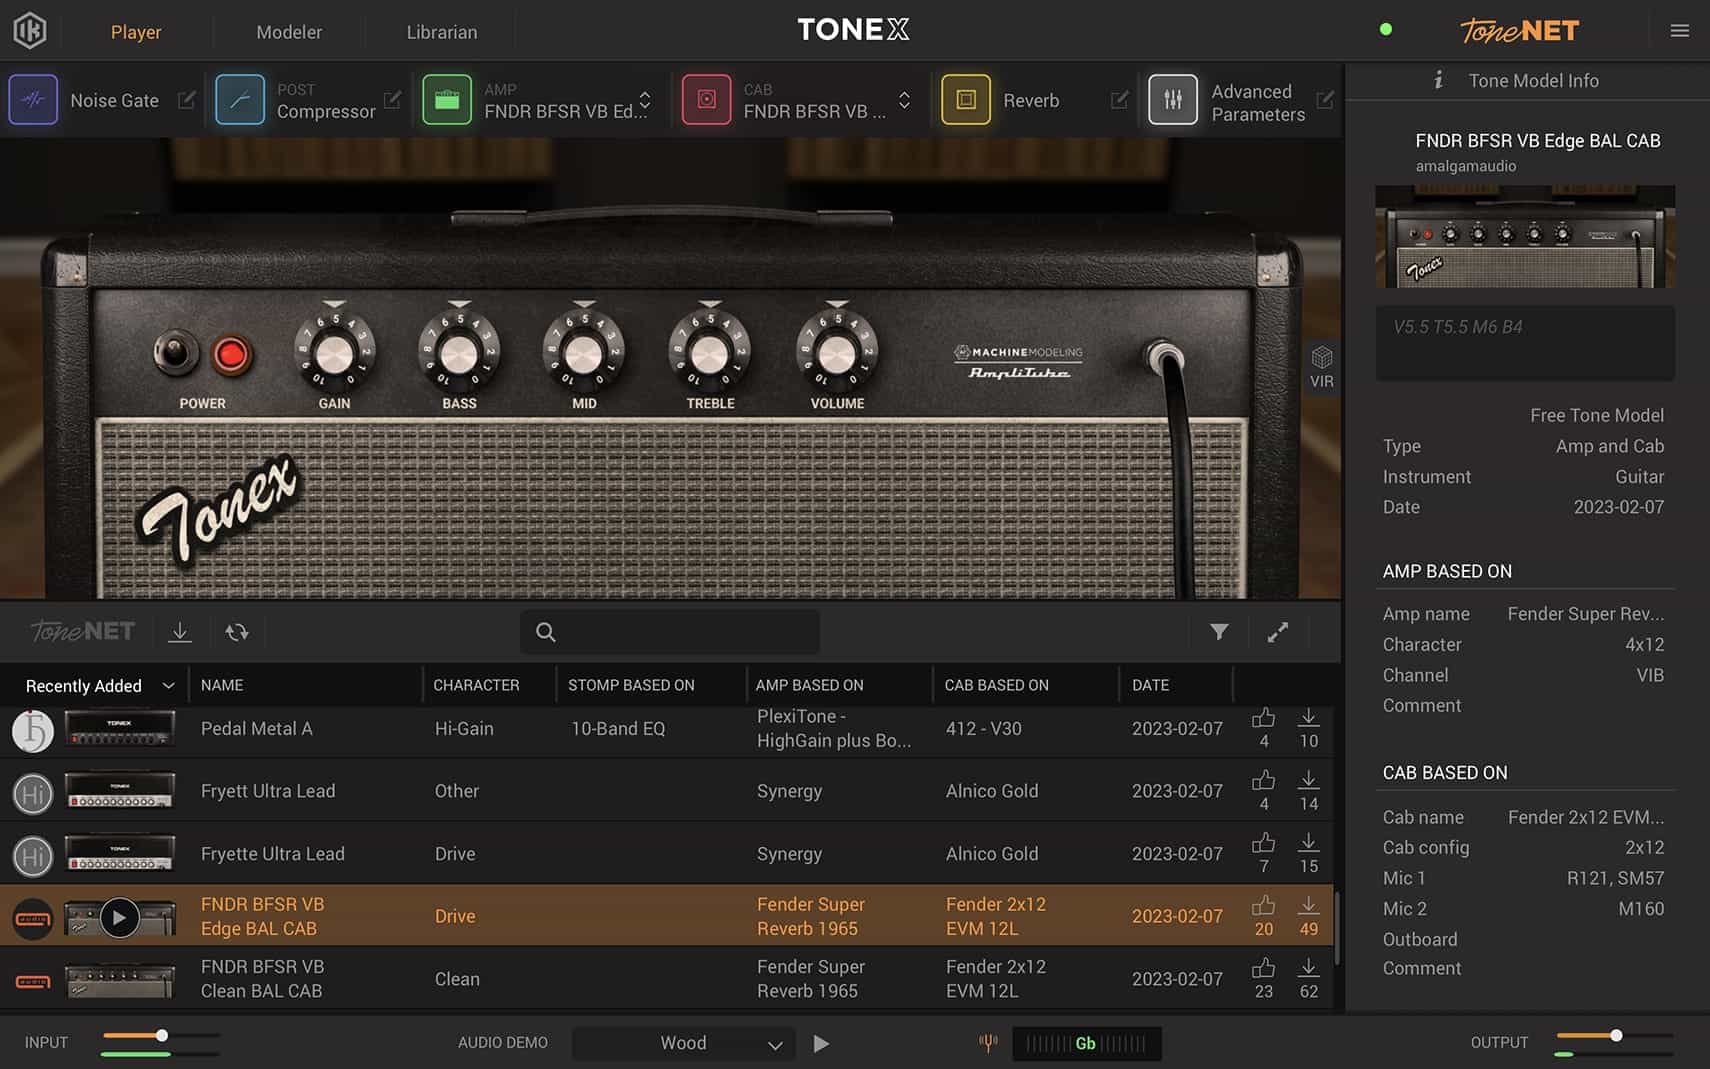Step through AMP model selector arrows

point(645,100)
